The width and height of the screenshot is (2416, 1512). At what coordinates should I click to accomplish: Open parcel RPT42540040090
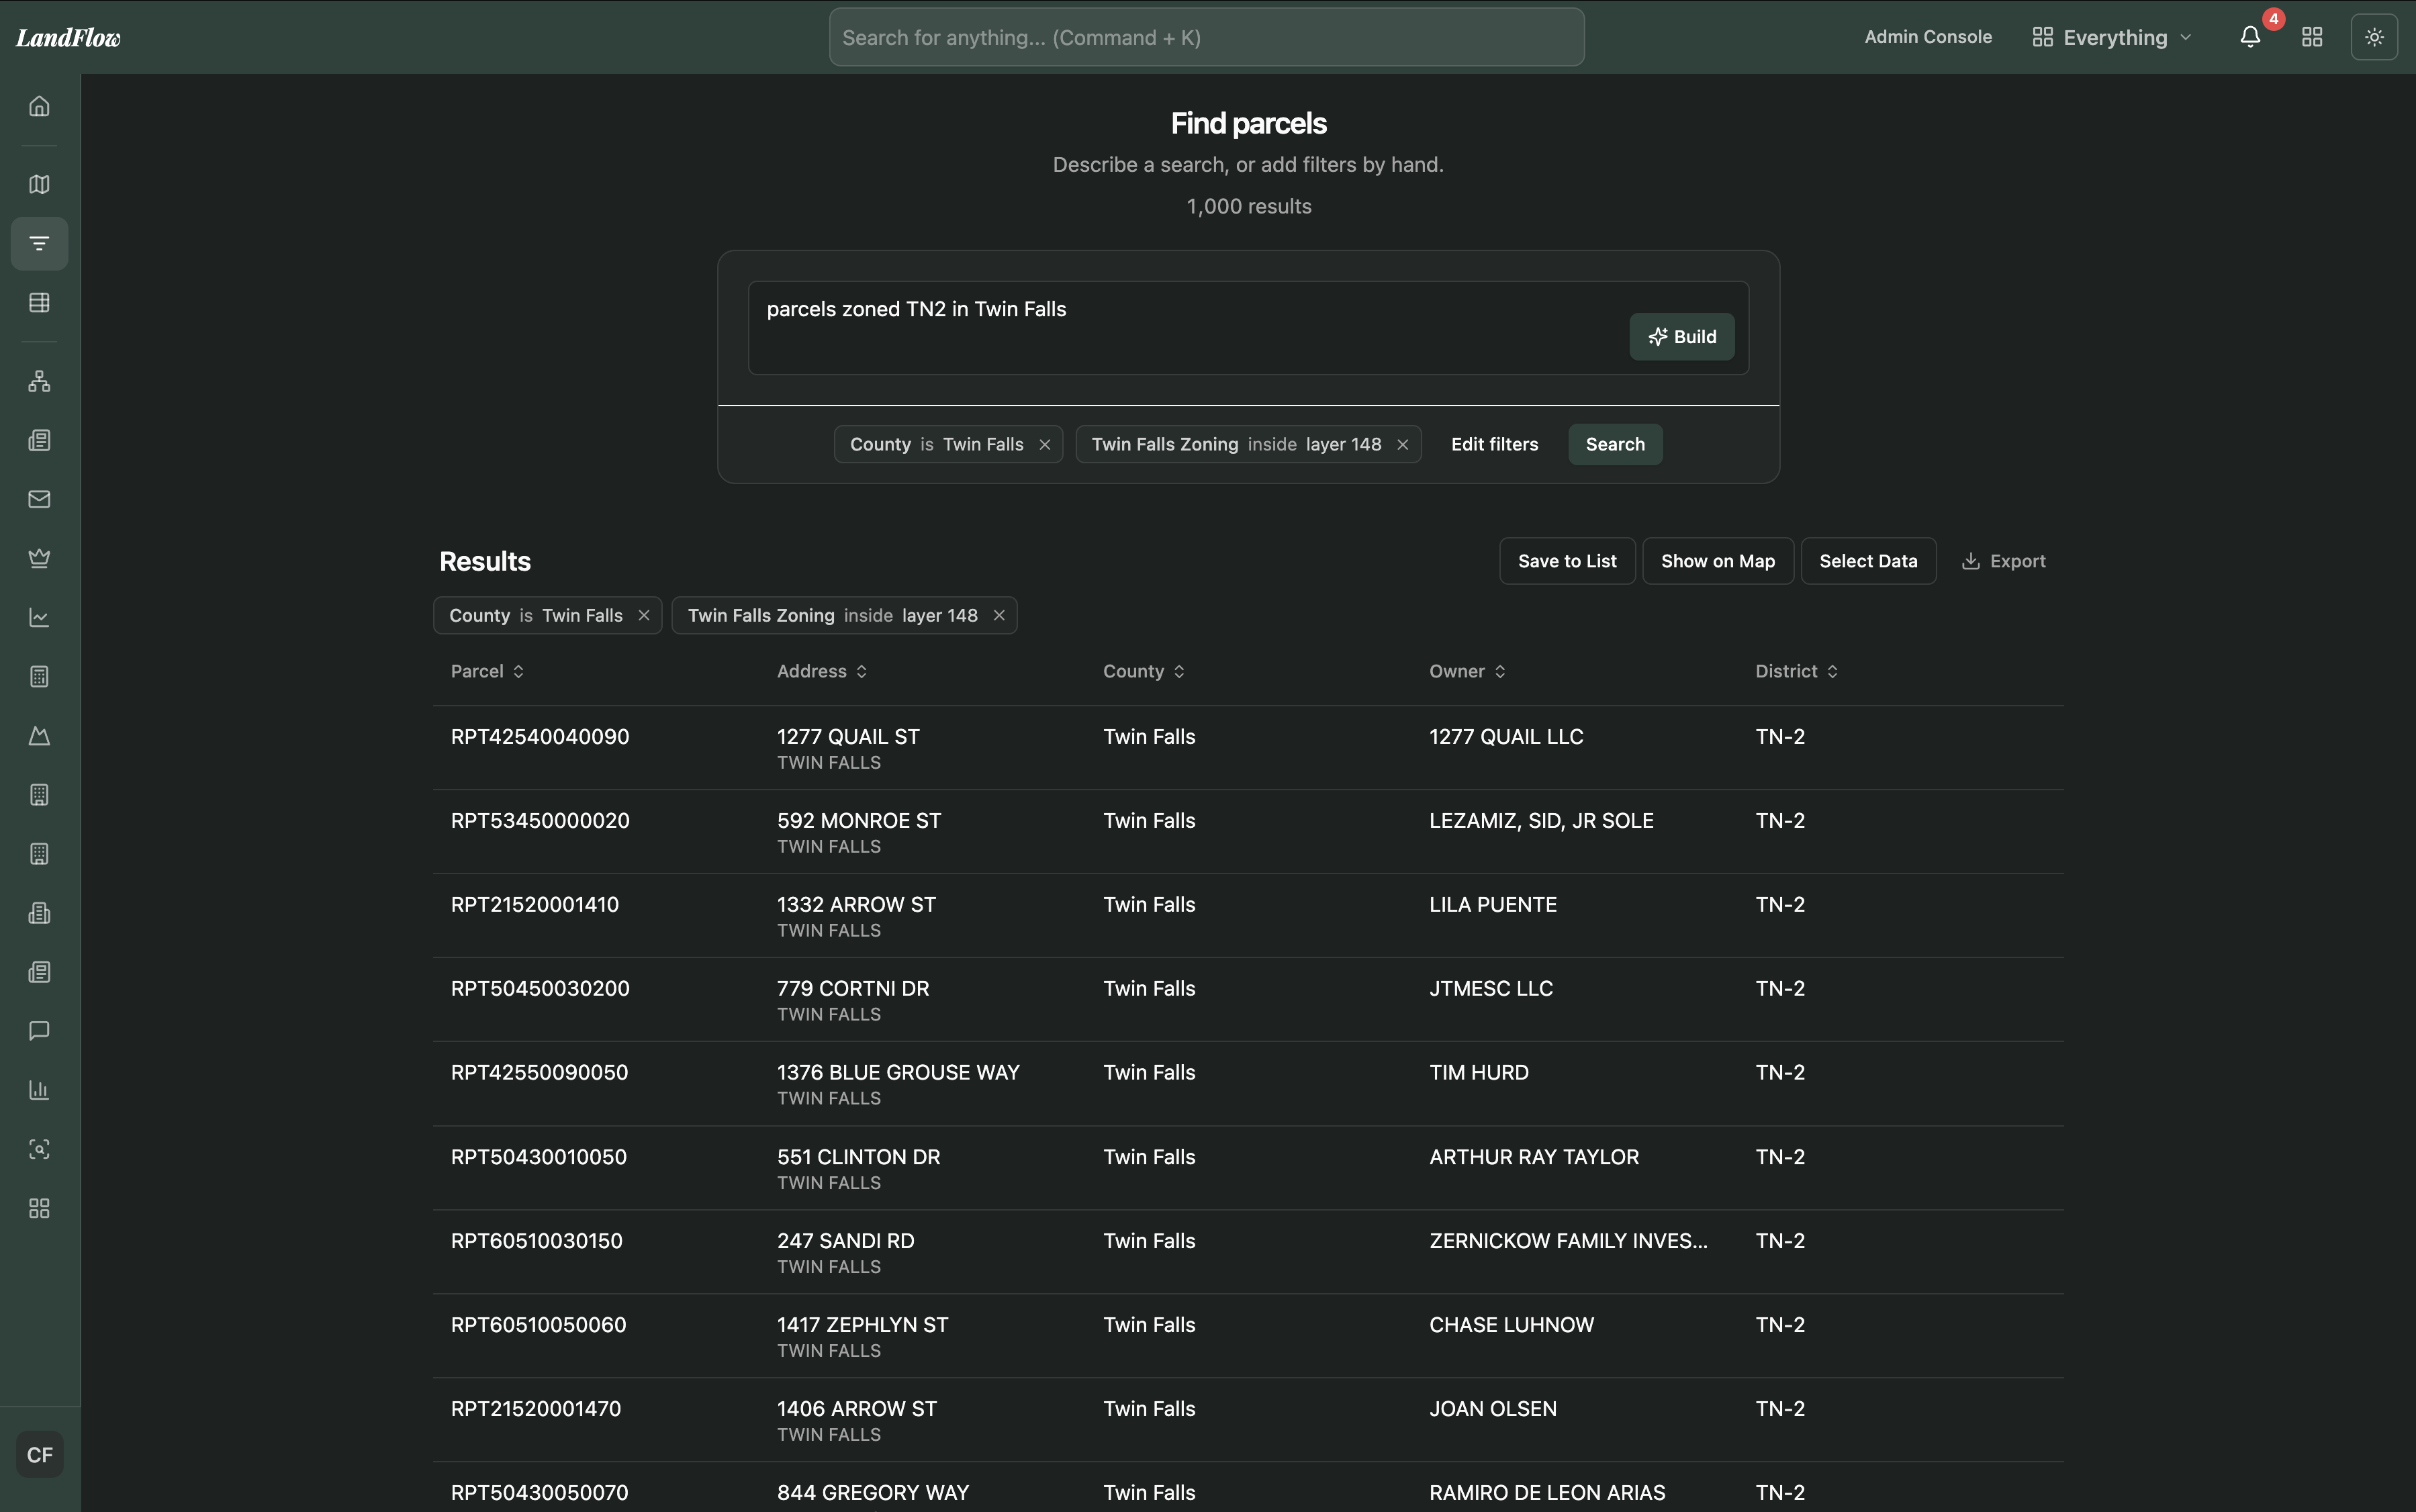540,737
